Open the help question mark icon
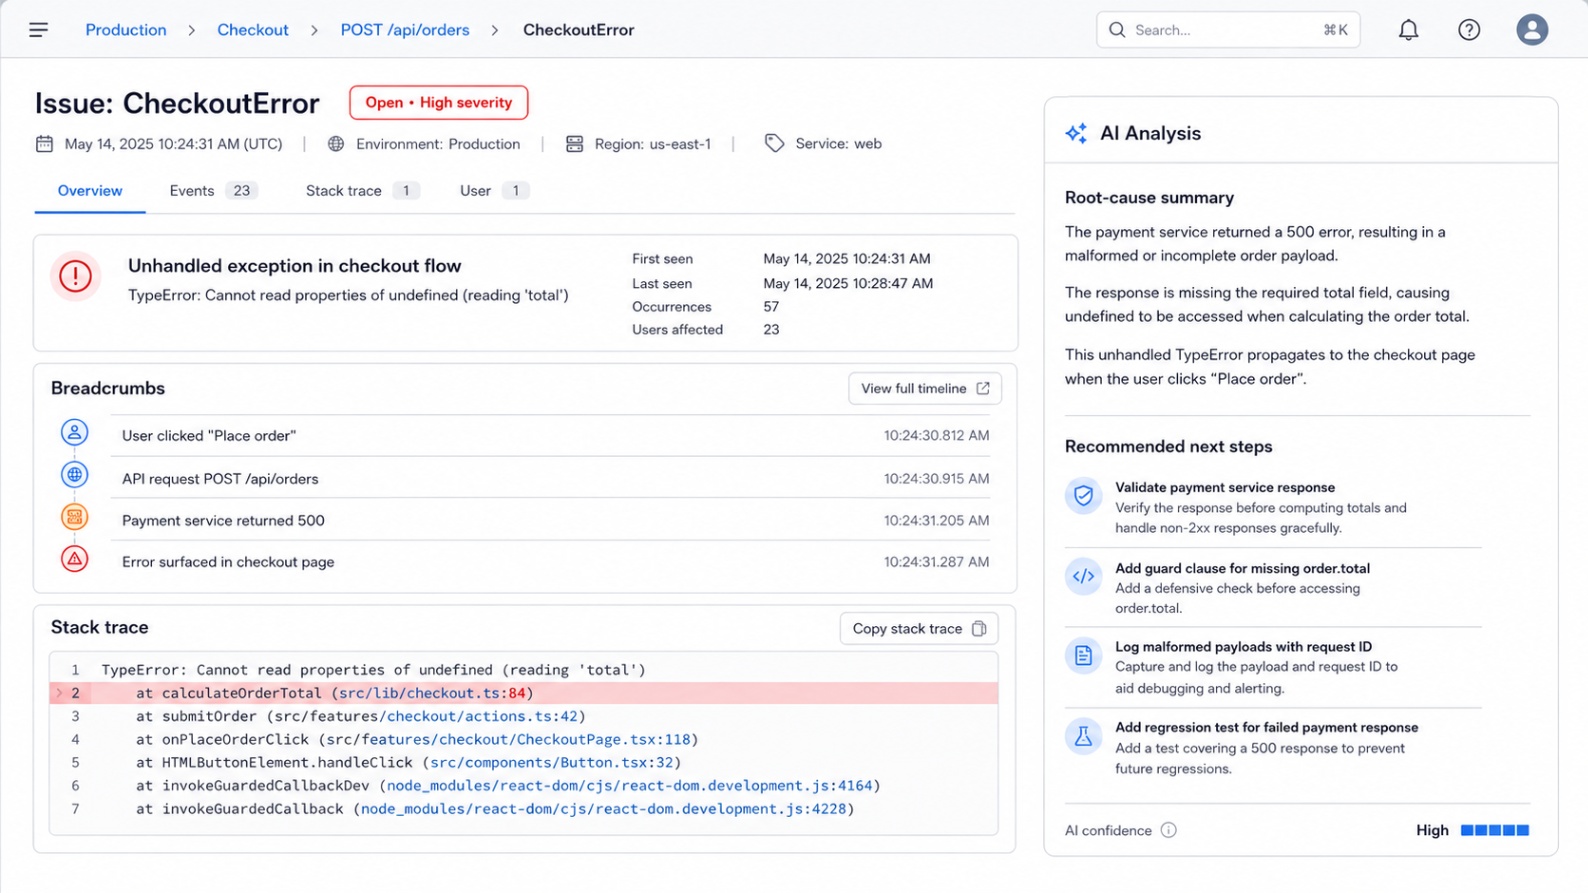Screen dimensions: 1588x893 [1469, 30]
